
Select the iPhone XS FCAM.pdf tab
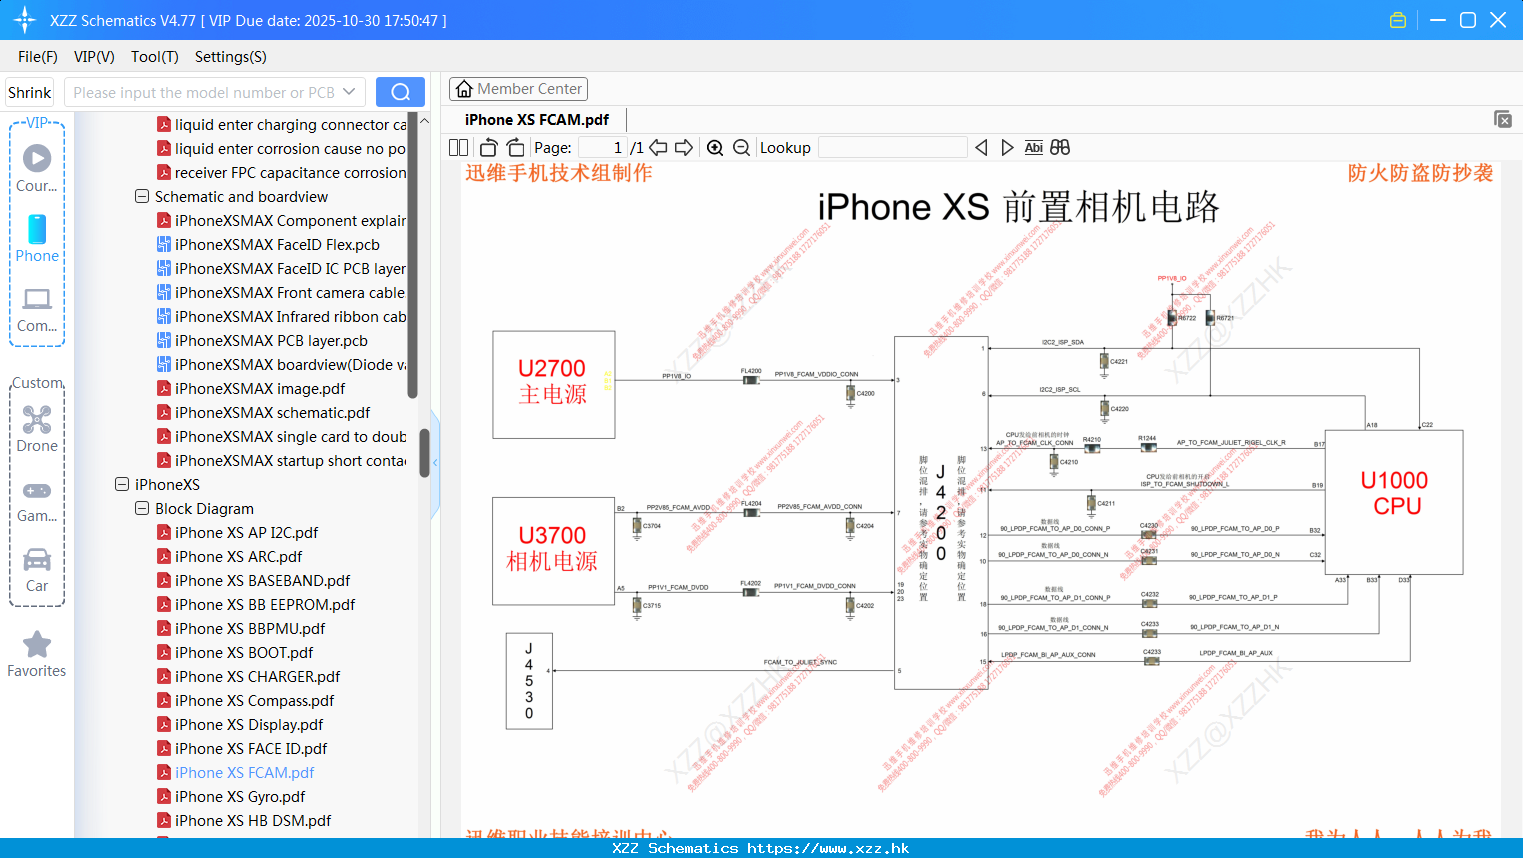coord(537,119)
